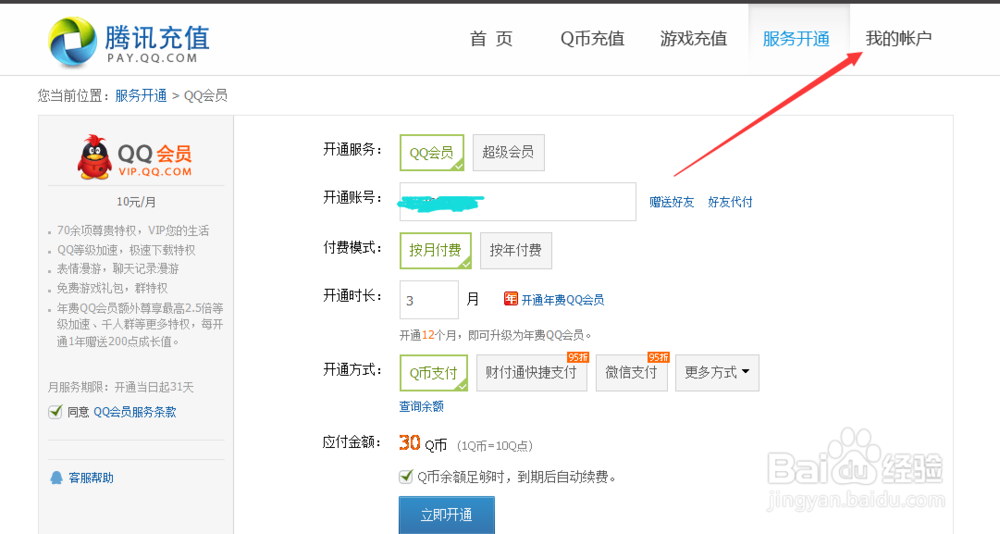Open the 开通年费QQ会员 link
Screen dimensions: 1000x534
click(562, 299)
